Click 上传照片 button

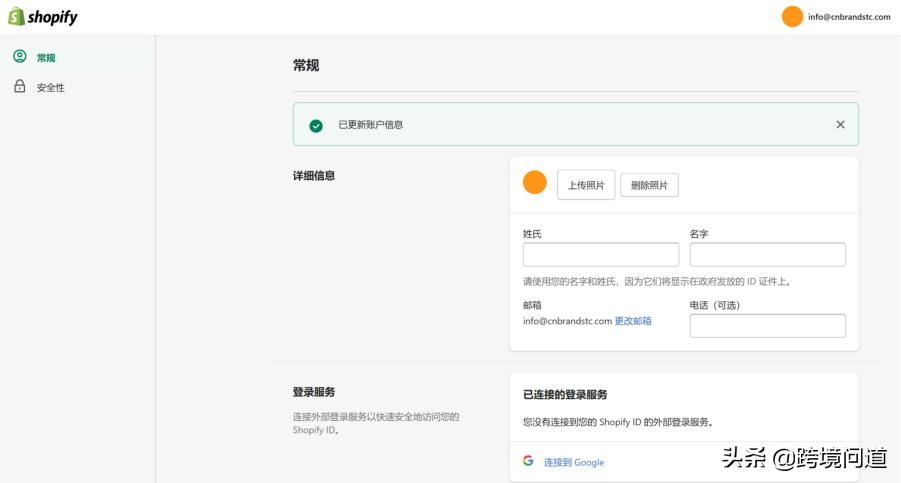586,185
